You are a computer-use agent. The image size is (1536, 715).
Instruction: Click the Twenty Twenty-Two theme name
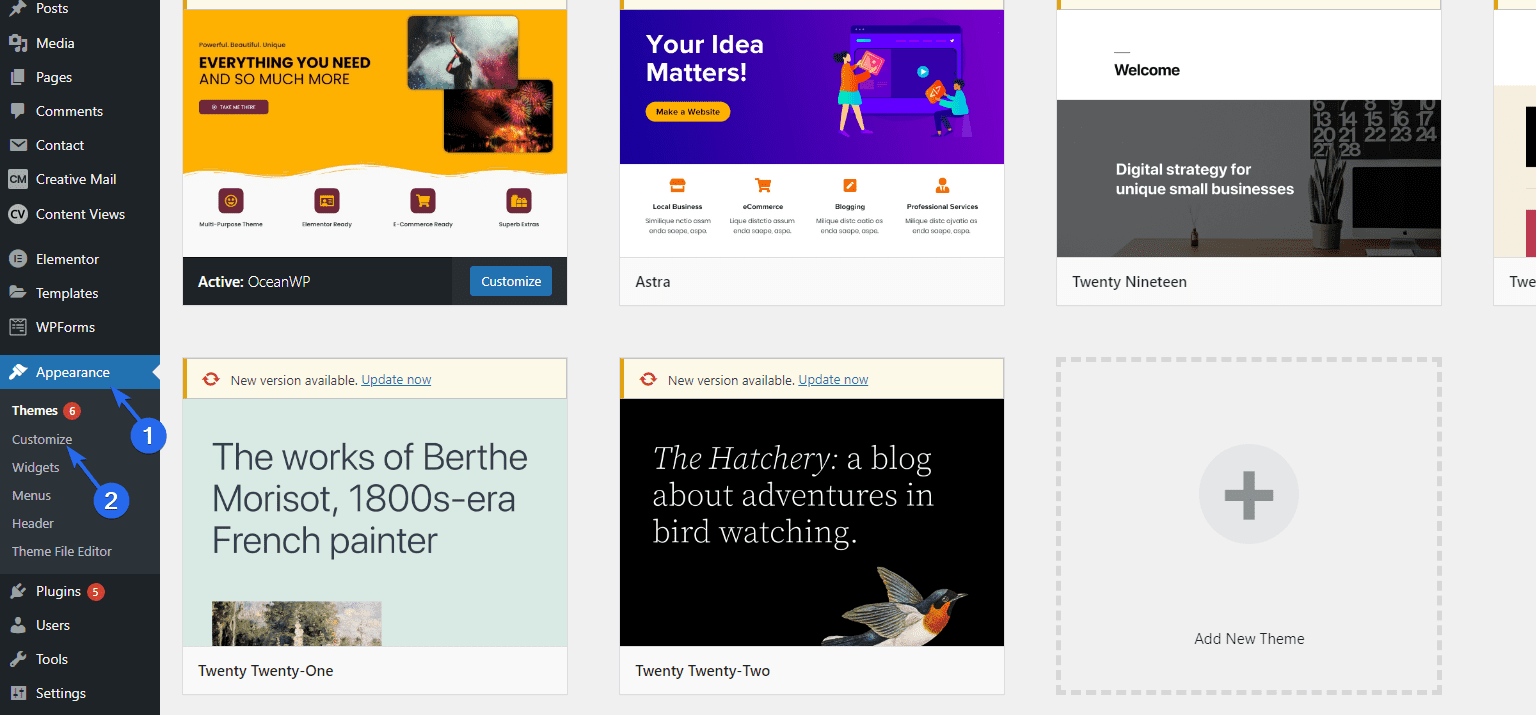[703, 671]
